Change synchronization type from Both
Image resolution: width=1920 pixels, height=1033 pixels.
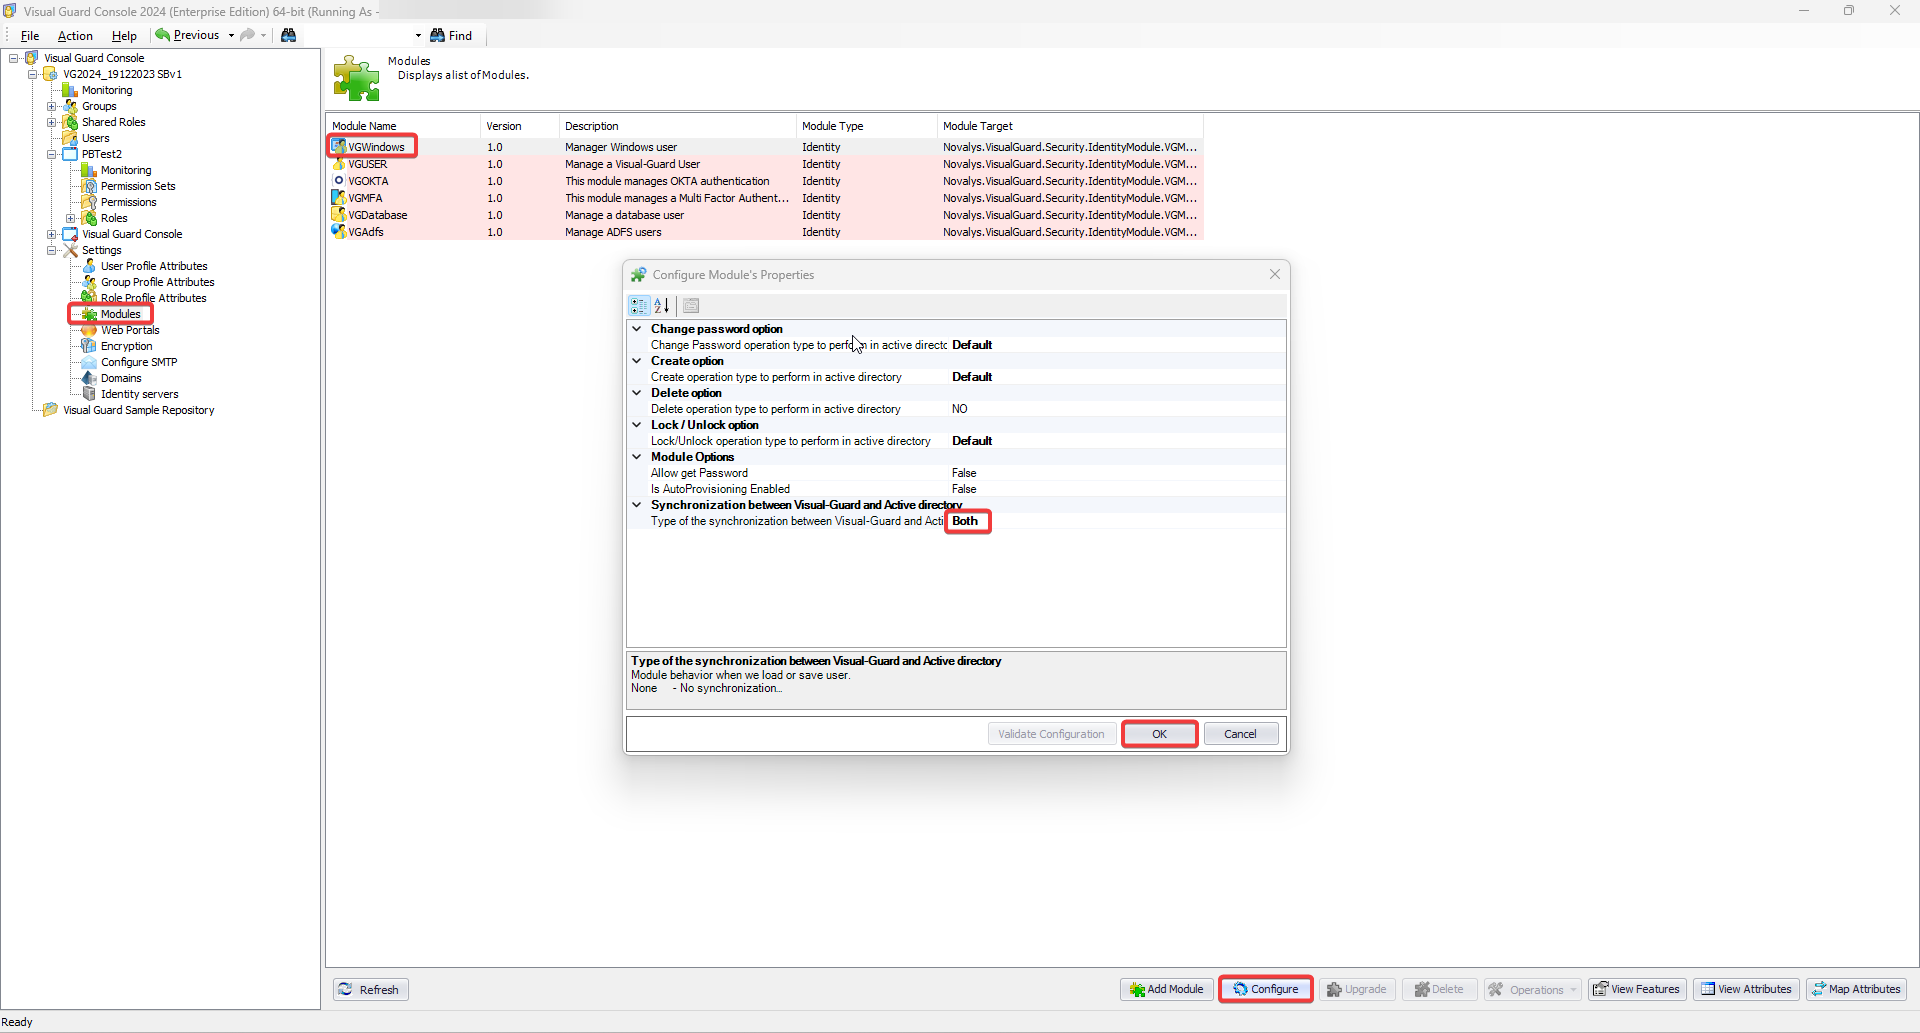966,521
